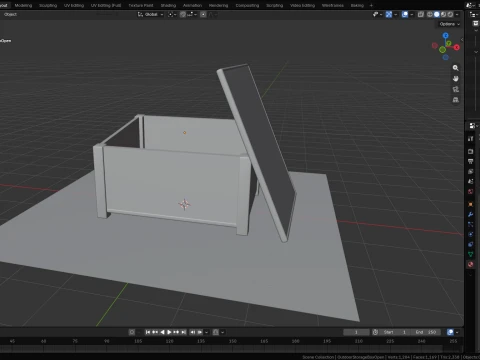The height and width of the screenshot is (360, 480).
Task: Open the Modifiers wrench tab
Action: pos(470,214)
